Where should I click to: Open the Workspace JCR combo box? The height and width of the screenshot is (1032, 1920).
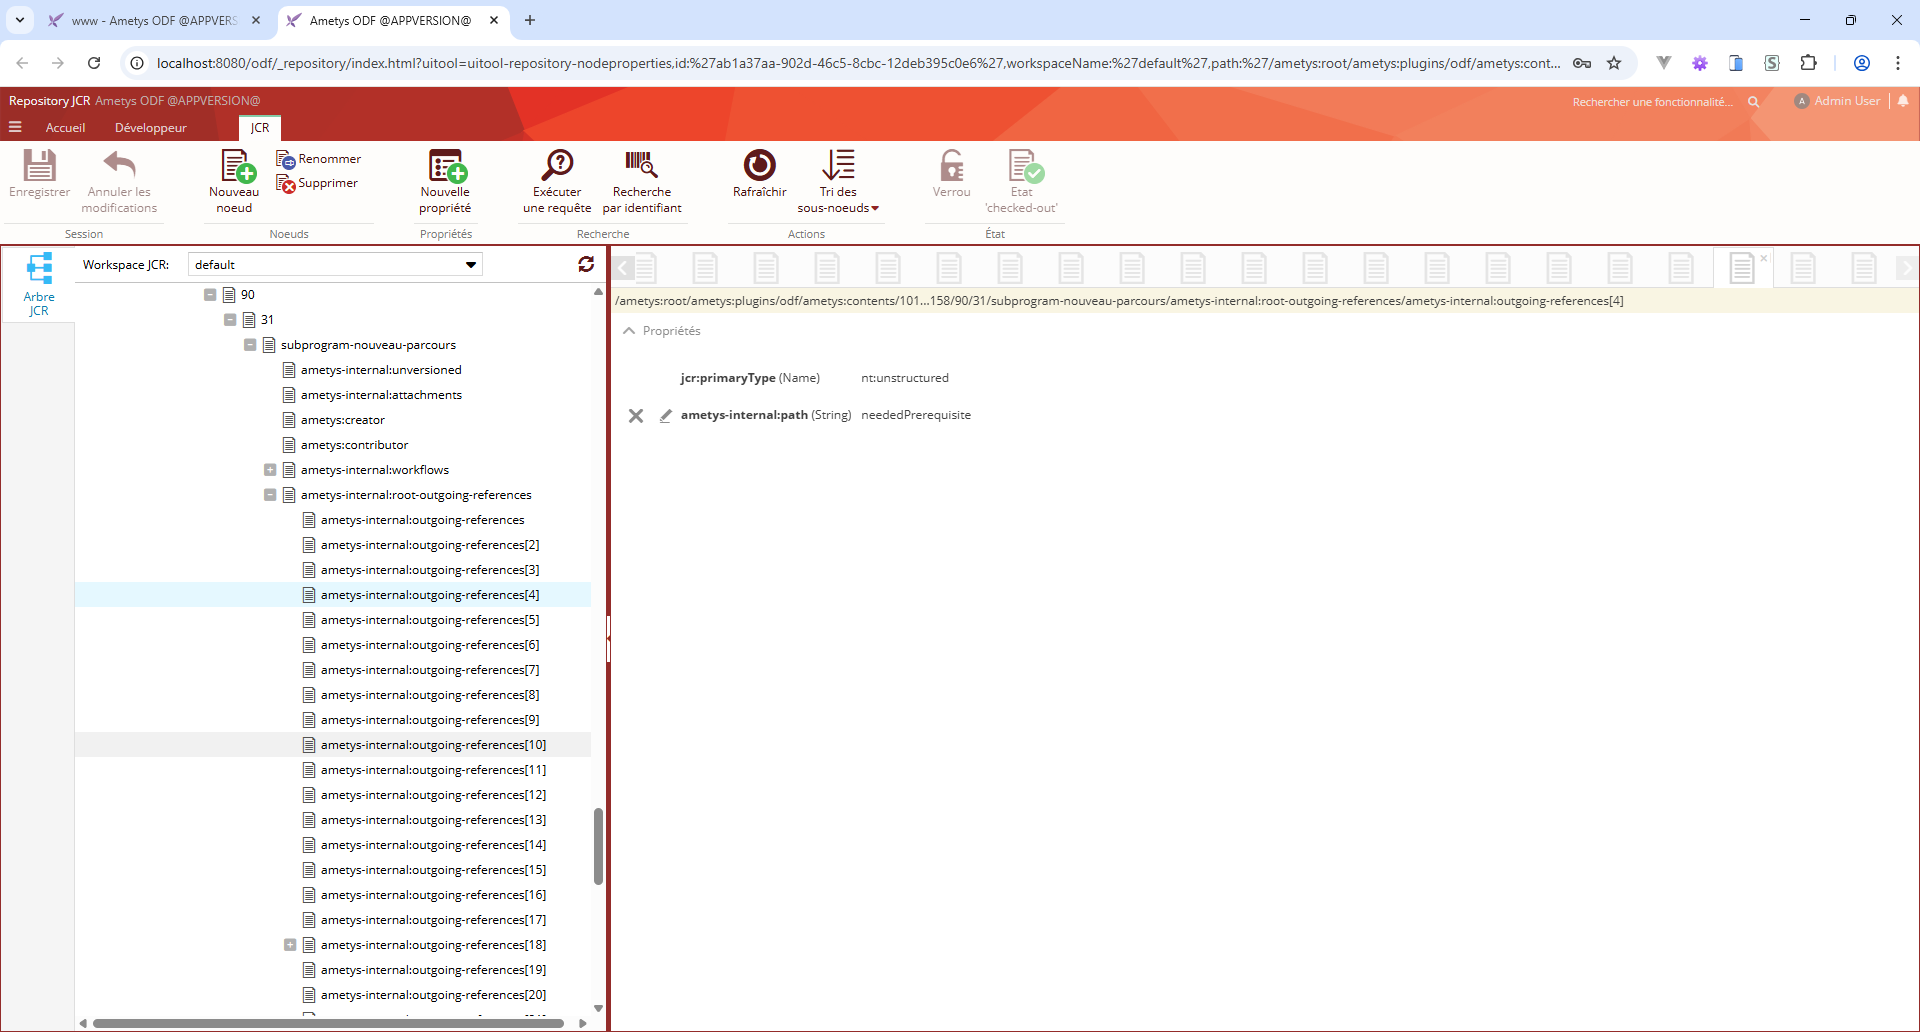point(470,265)
